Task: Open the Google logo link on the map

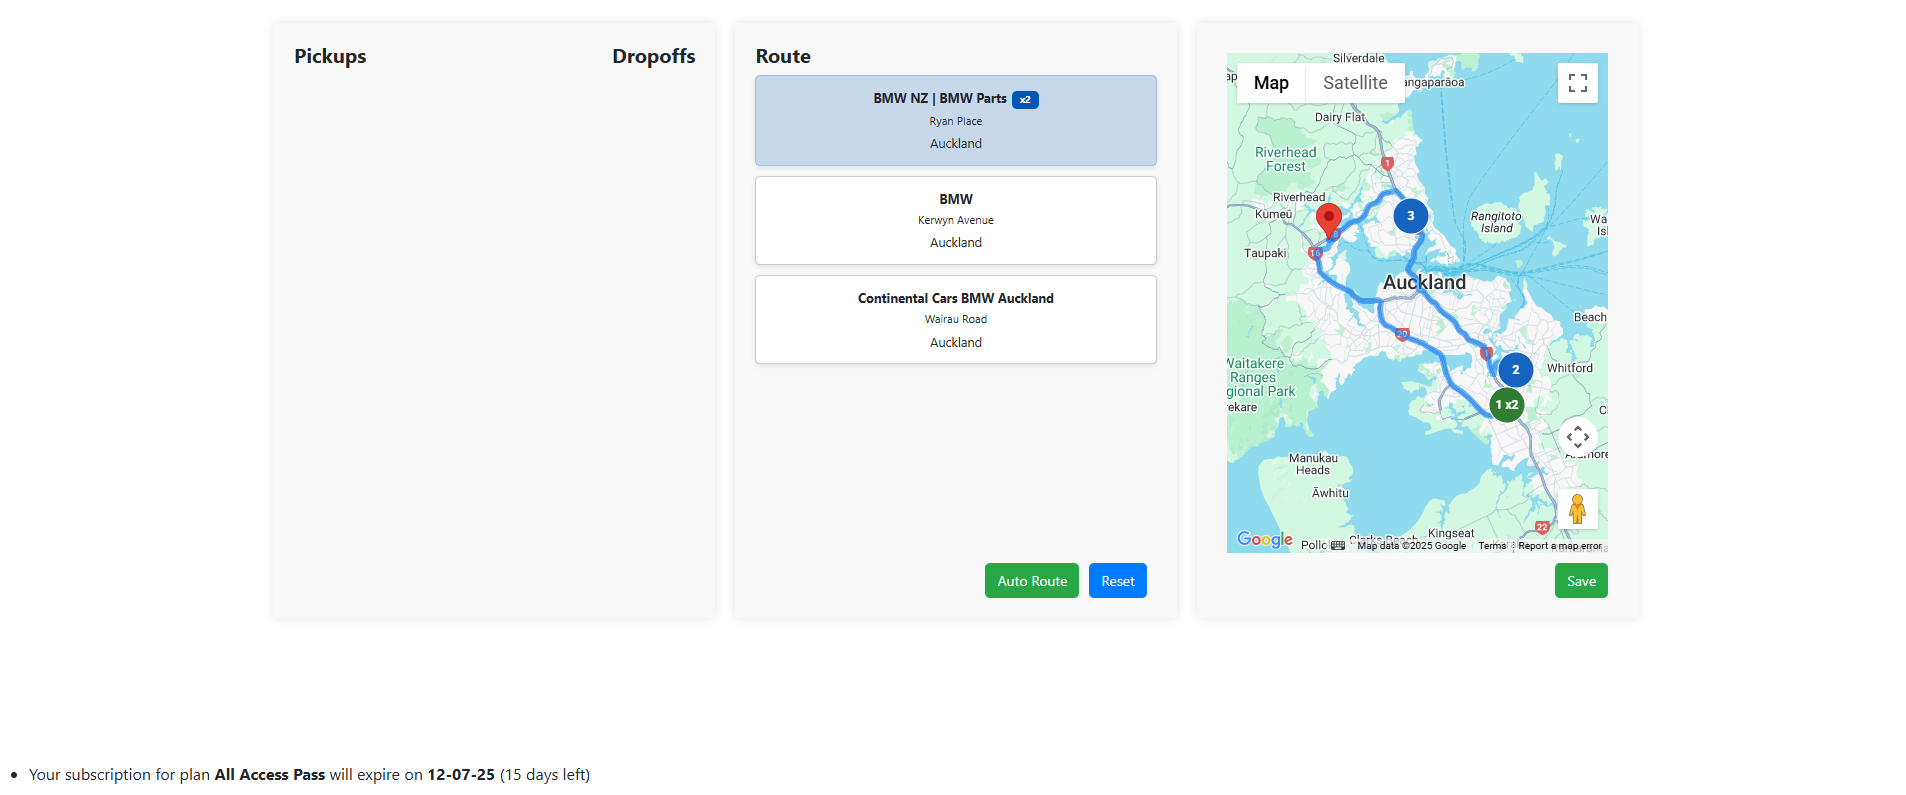Action: [x=1265, y=539]
